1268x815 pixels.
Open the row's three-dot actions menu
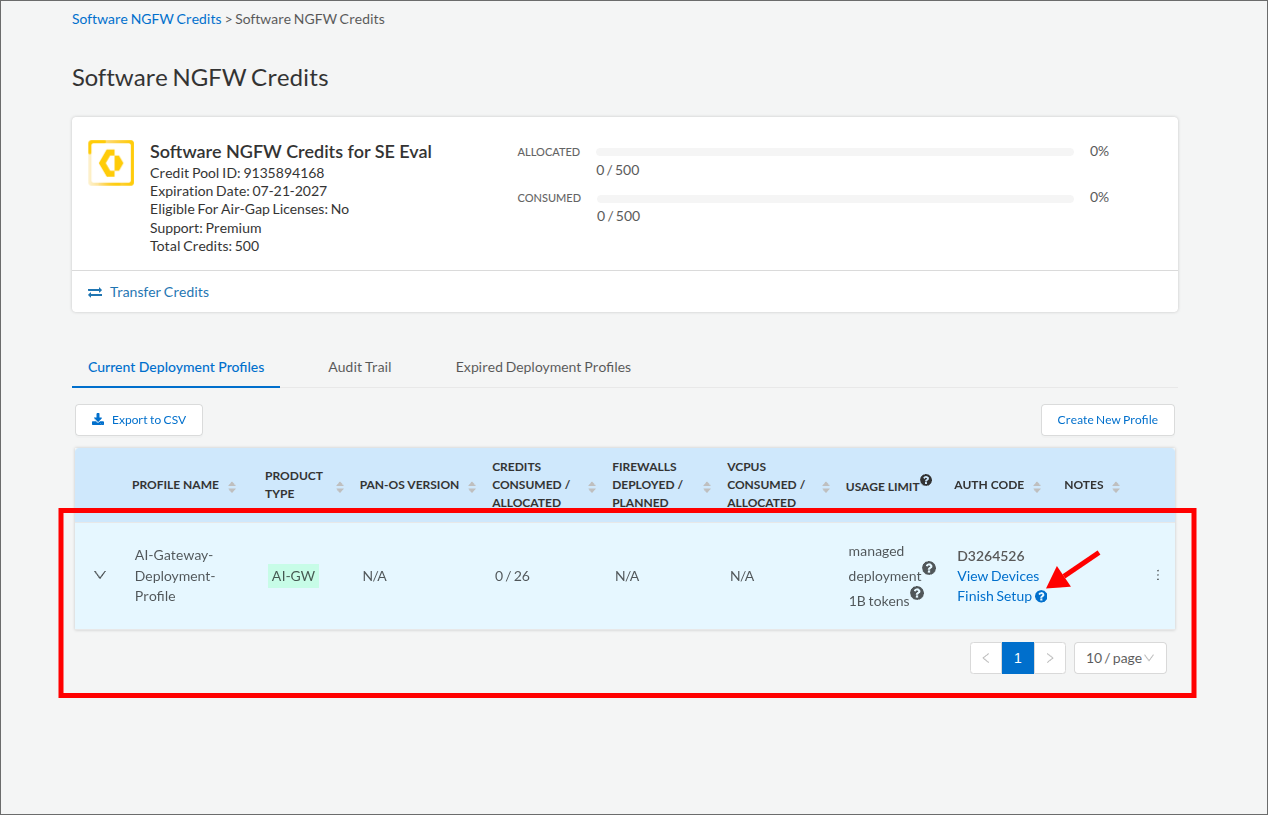1158,575
